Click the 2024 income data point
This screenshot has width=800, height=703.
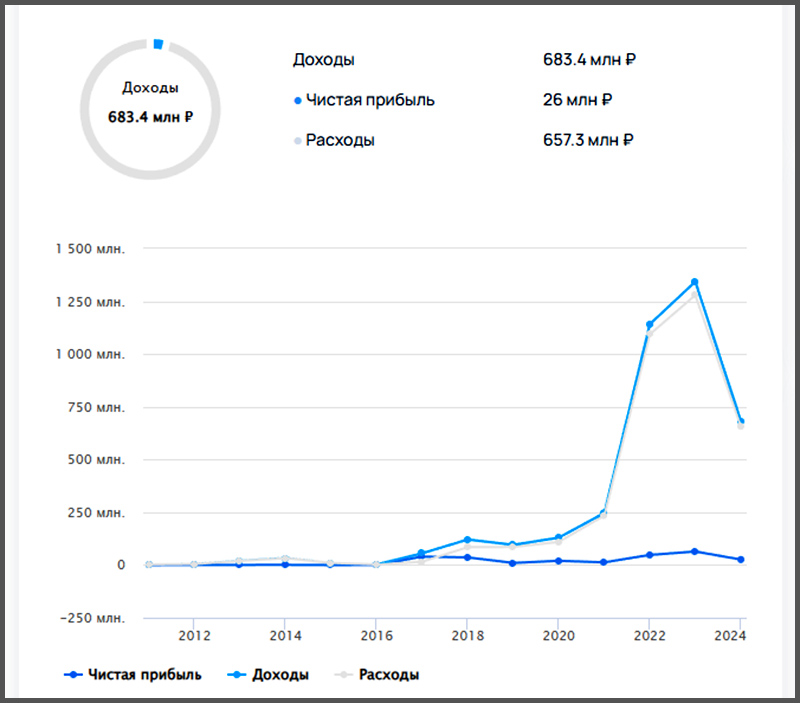point(740,421)
